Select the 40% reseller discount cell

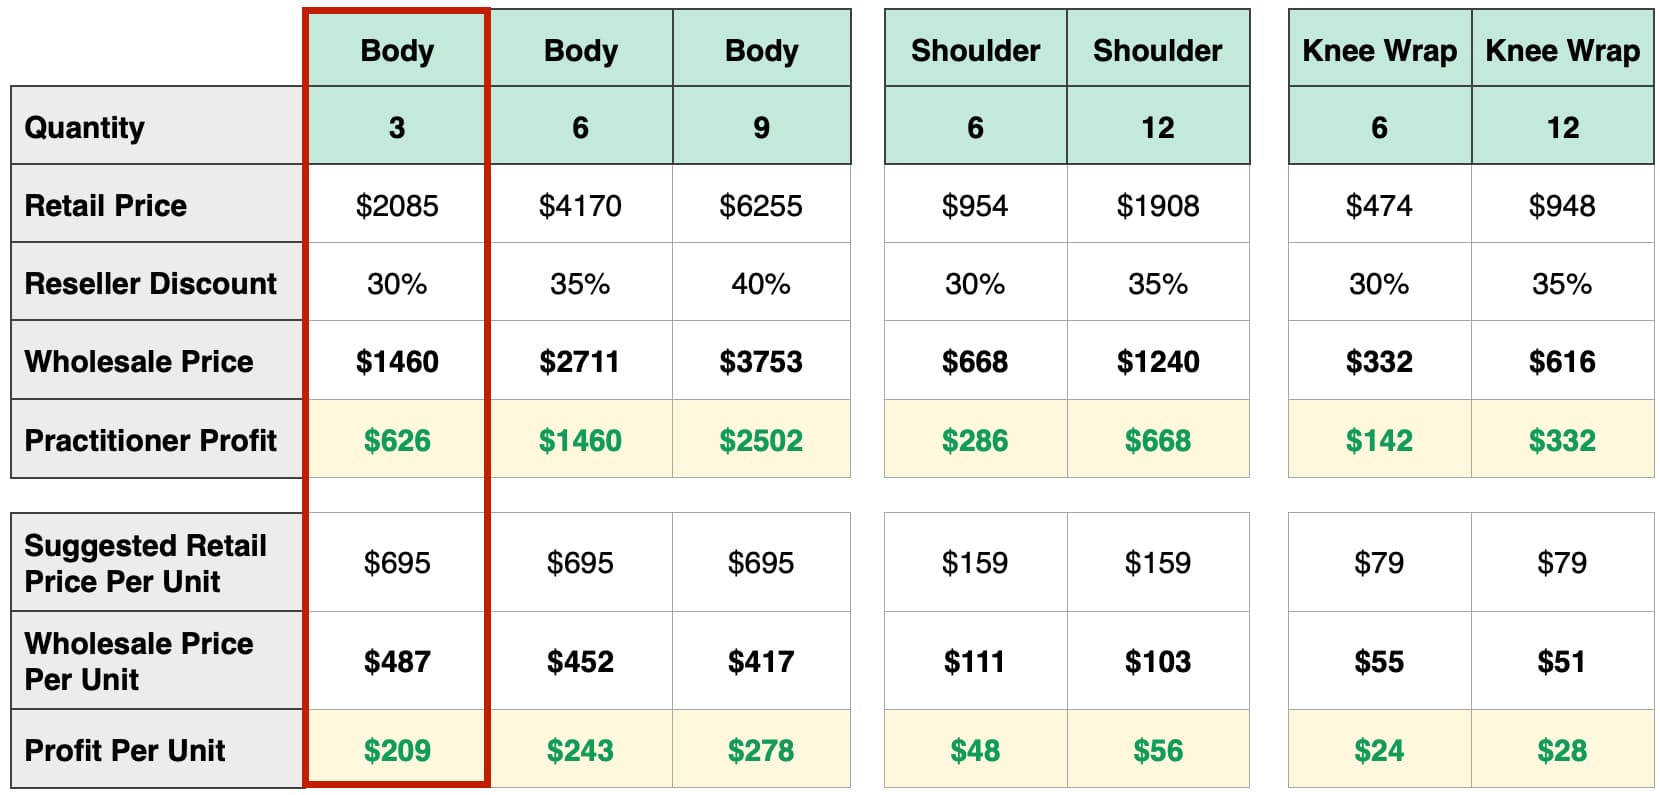tap(761, 283)
